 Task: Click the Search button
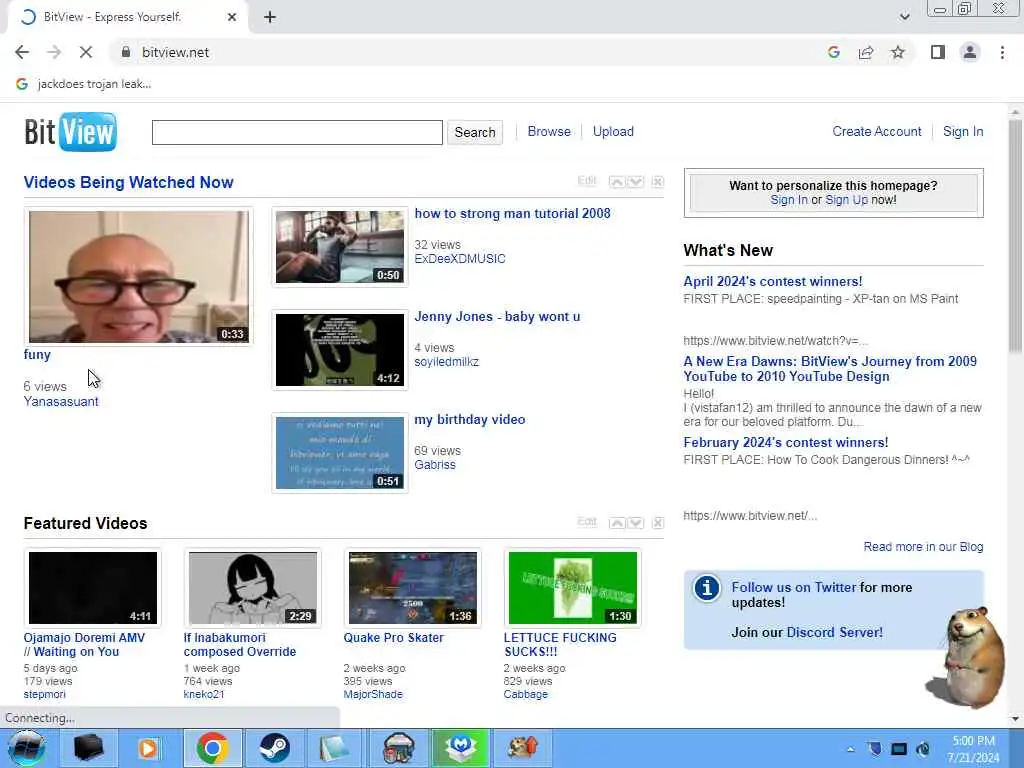[x=475, y=132]
